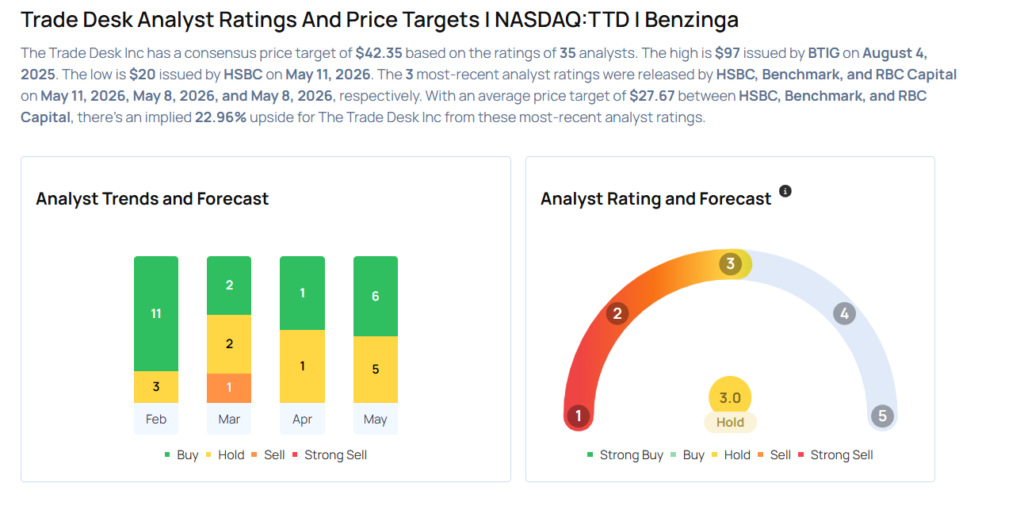Select the May month label
Viewport: 1024px width, 506px height.
pyautogui.click(x=376, y=419)
